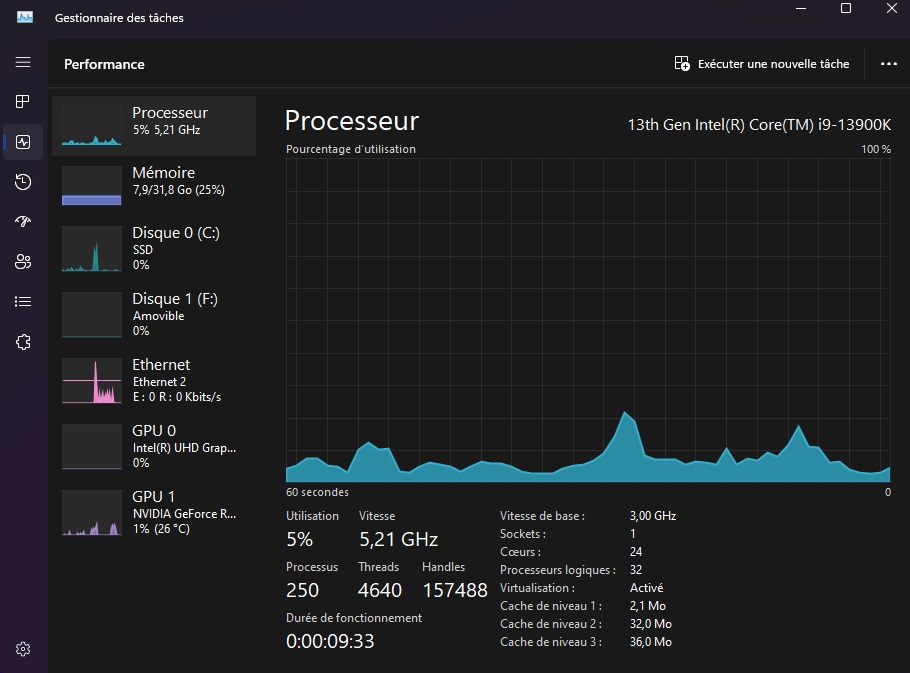The height and width of the screenshot is (673, 910).
Task: Select Disque 1 (F:) entry
Action: point(154,314)
